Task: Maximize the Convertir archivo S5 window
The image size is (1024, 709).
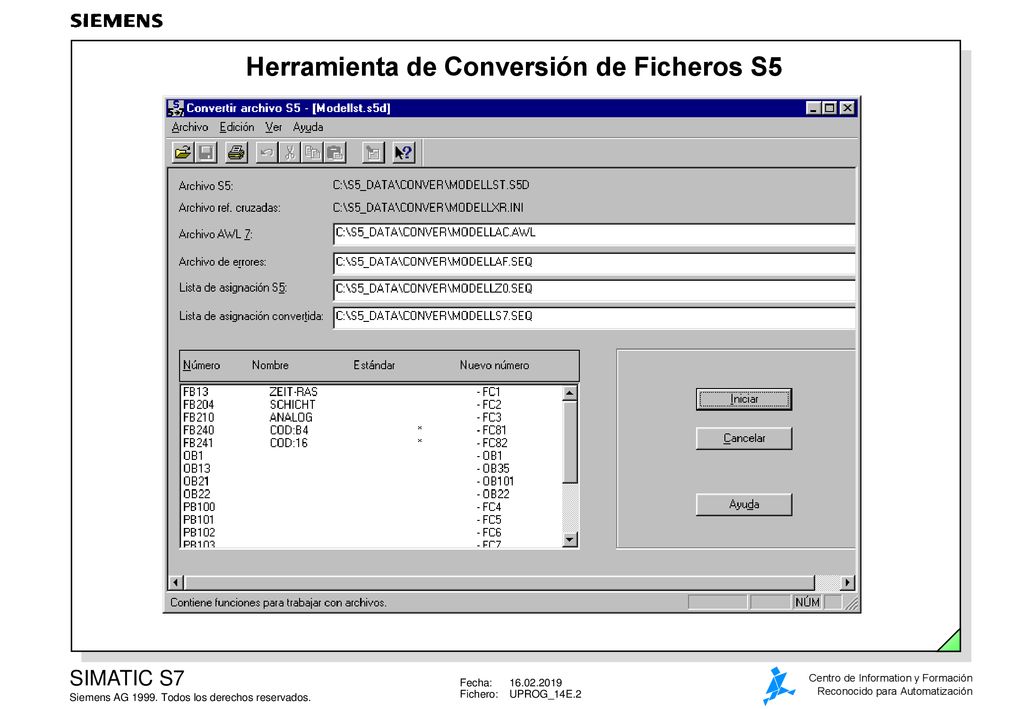Action: 829,108
